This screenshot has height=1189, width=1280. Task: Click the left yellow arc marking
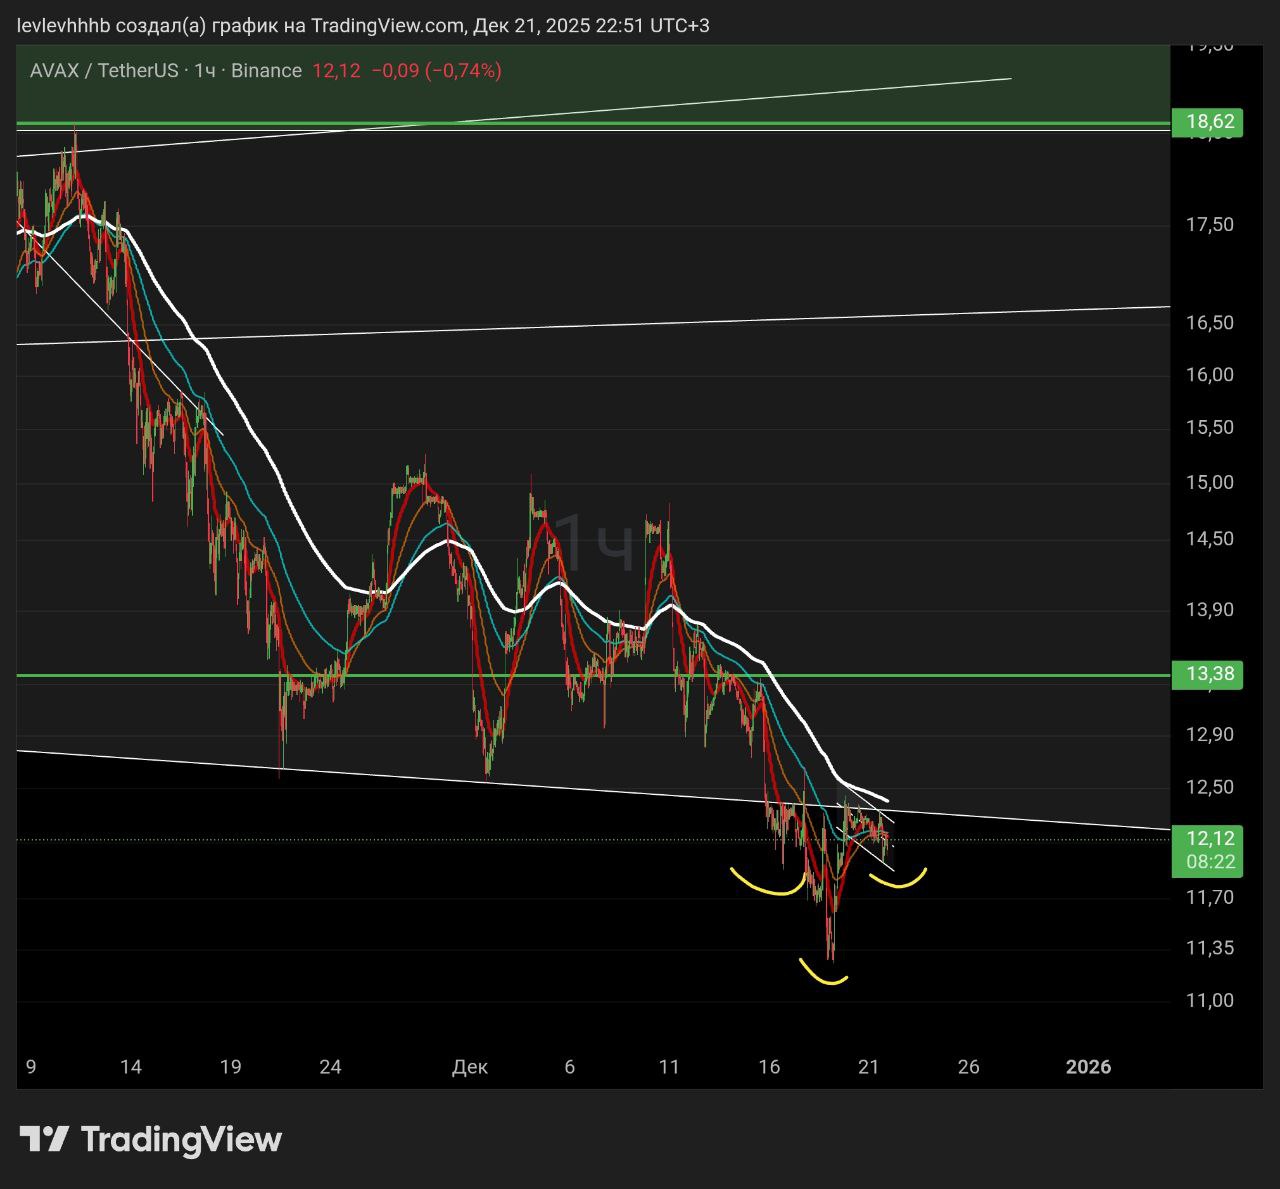coord(768,885)
